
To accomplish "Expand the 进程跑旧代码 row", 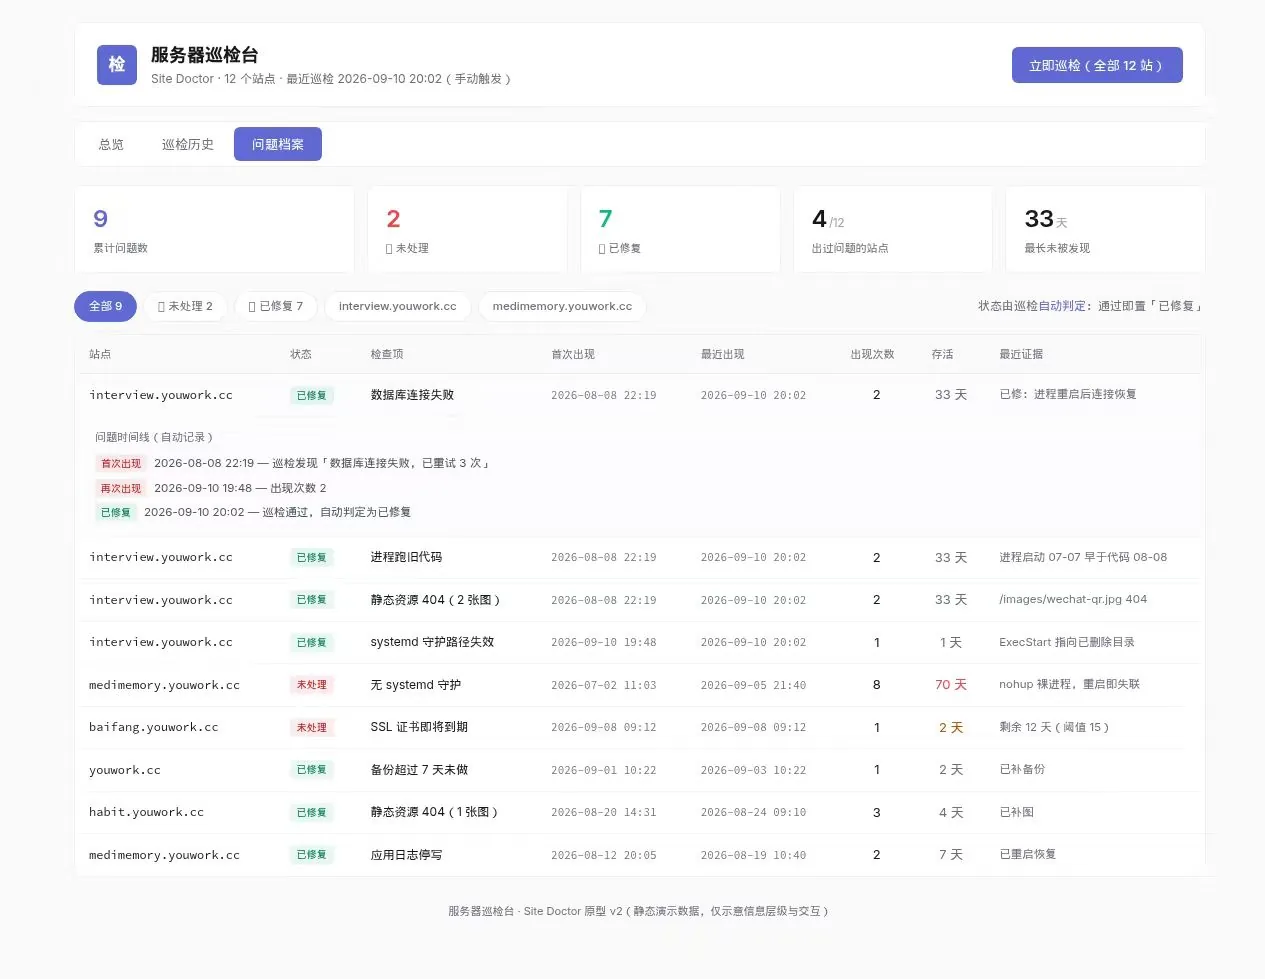I will 640,557.
